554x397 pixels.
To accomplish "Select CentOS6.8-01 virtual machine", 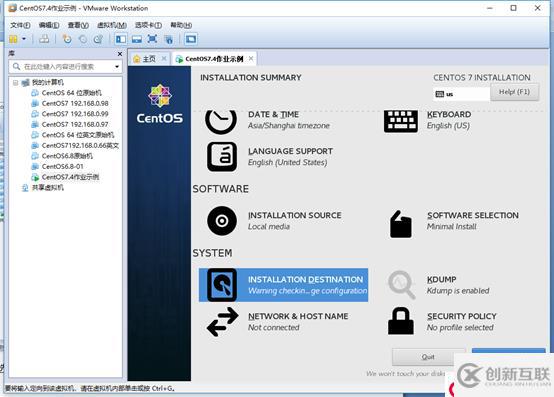I will tap(63, 166).
